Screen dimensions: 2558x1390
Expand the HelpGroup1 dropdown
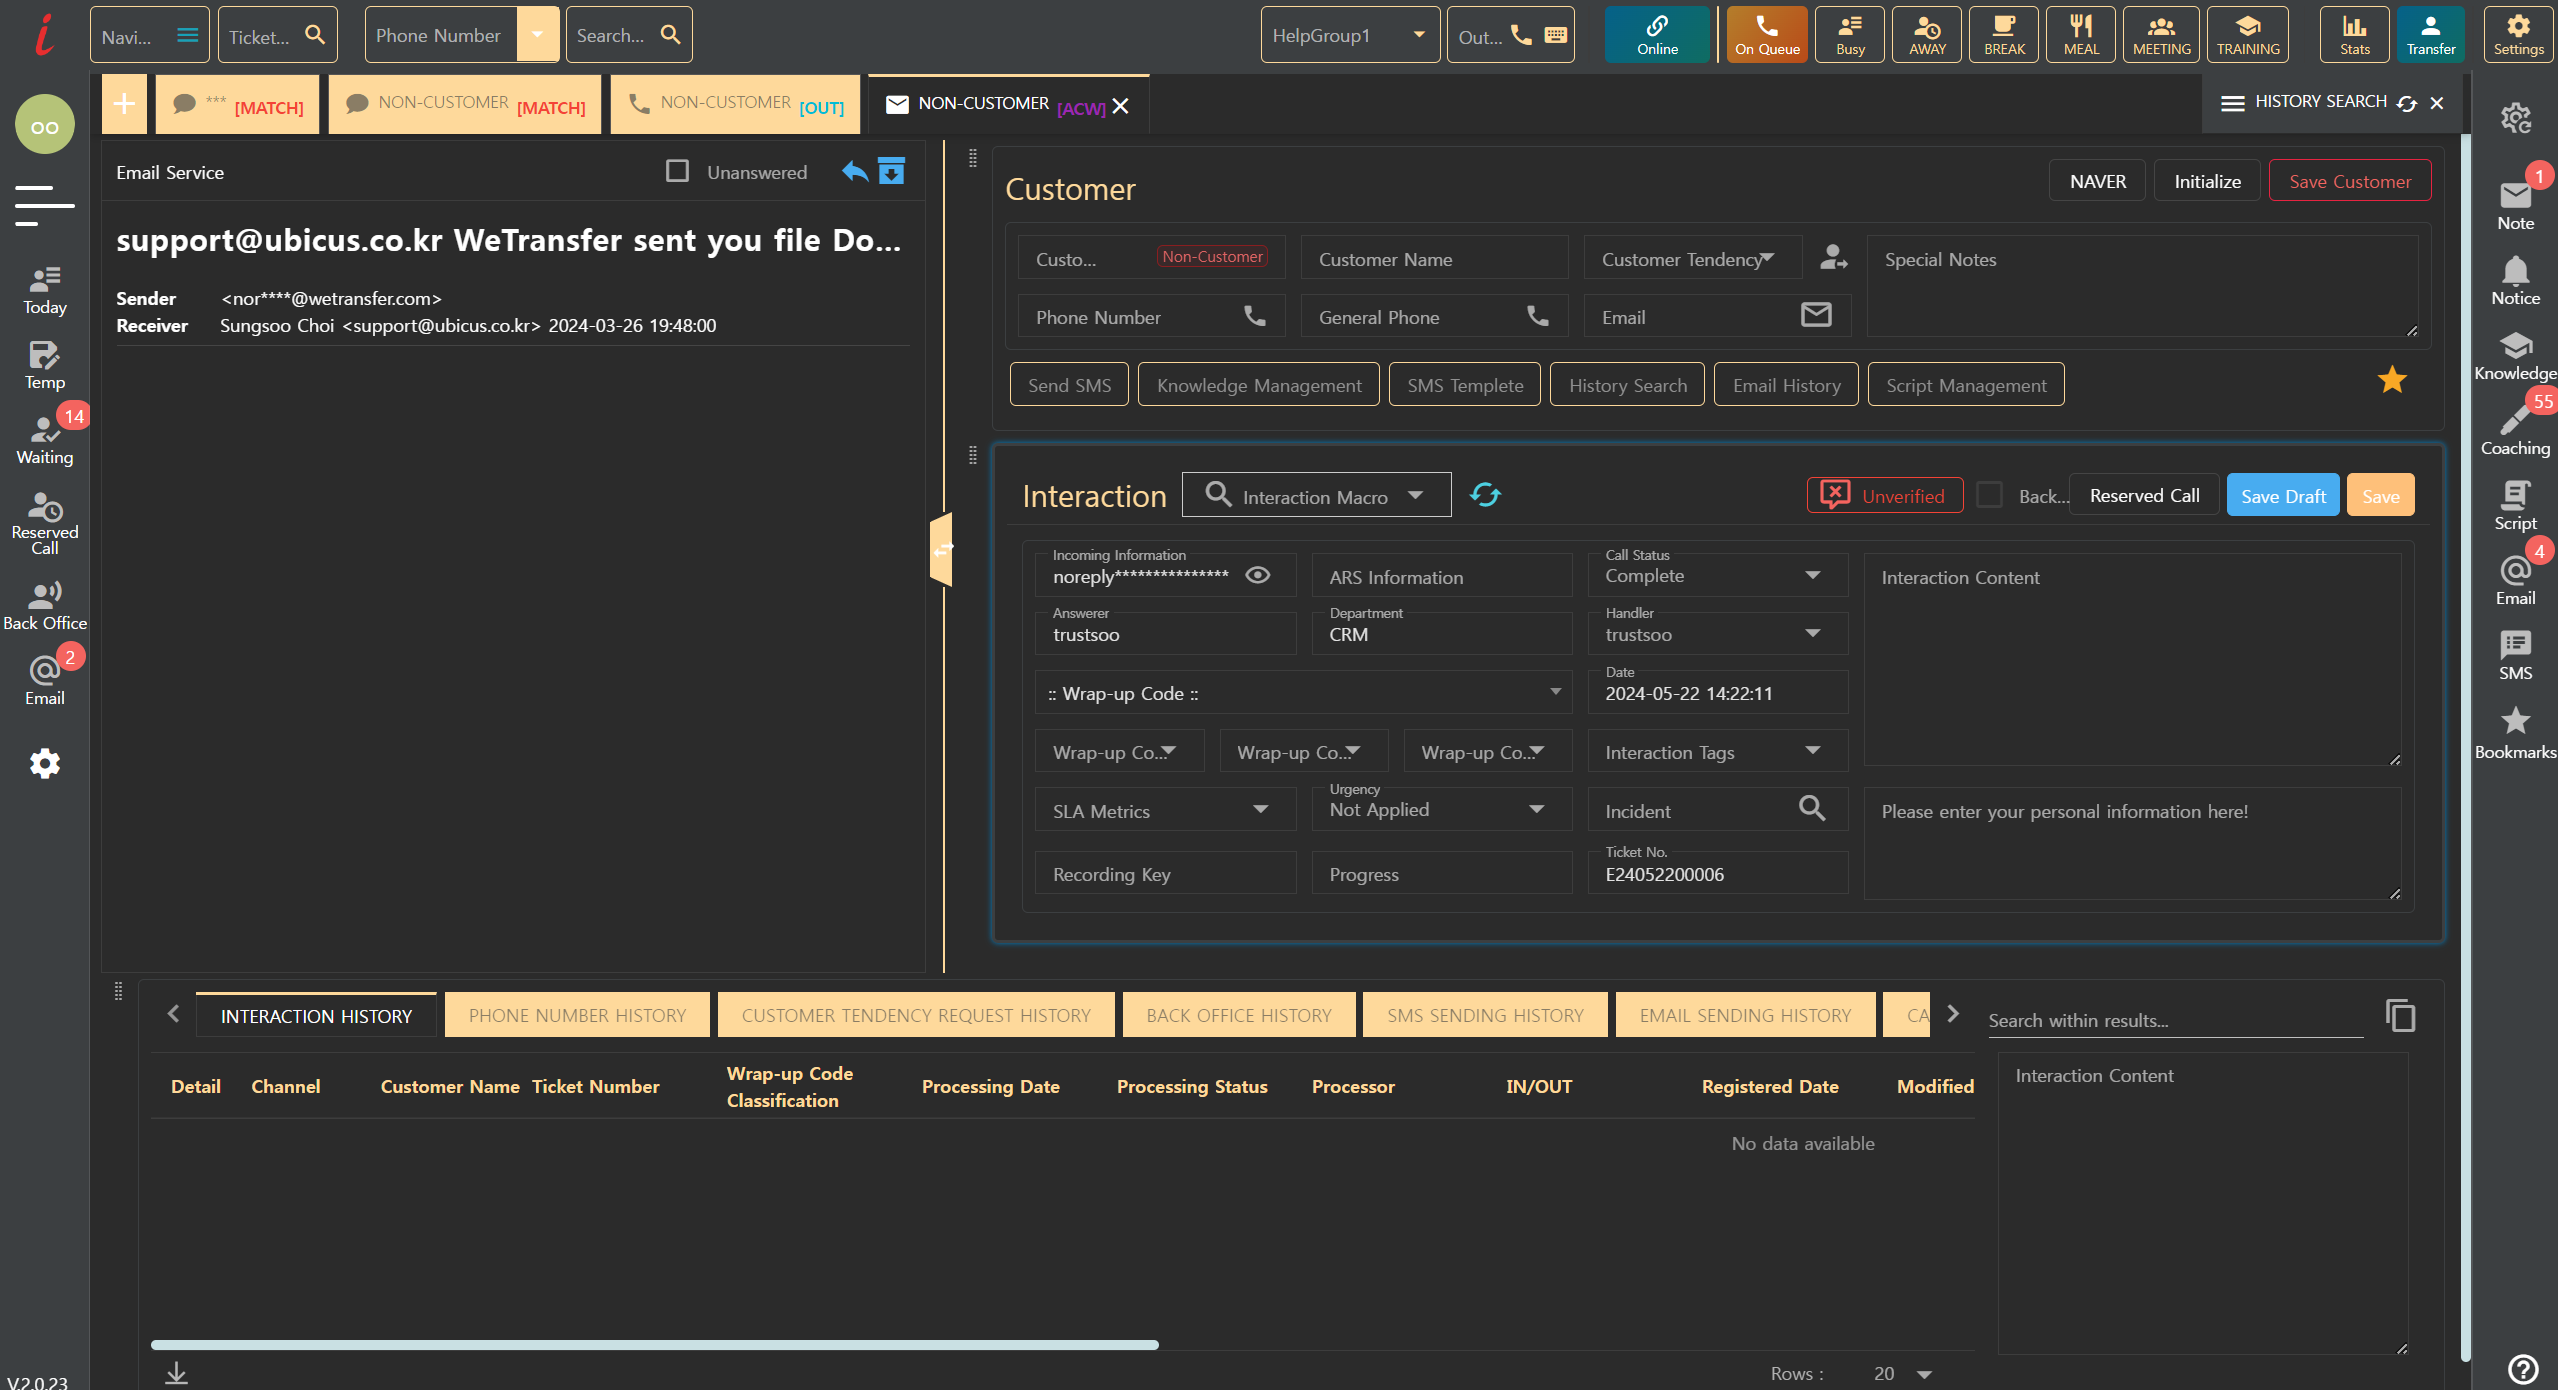(x=1350, y=35)
